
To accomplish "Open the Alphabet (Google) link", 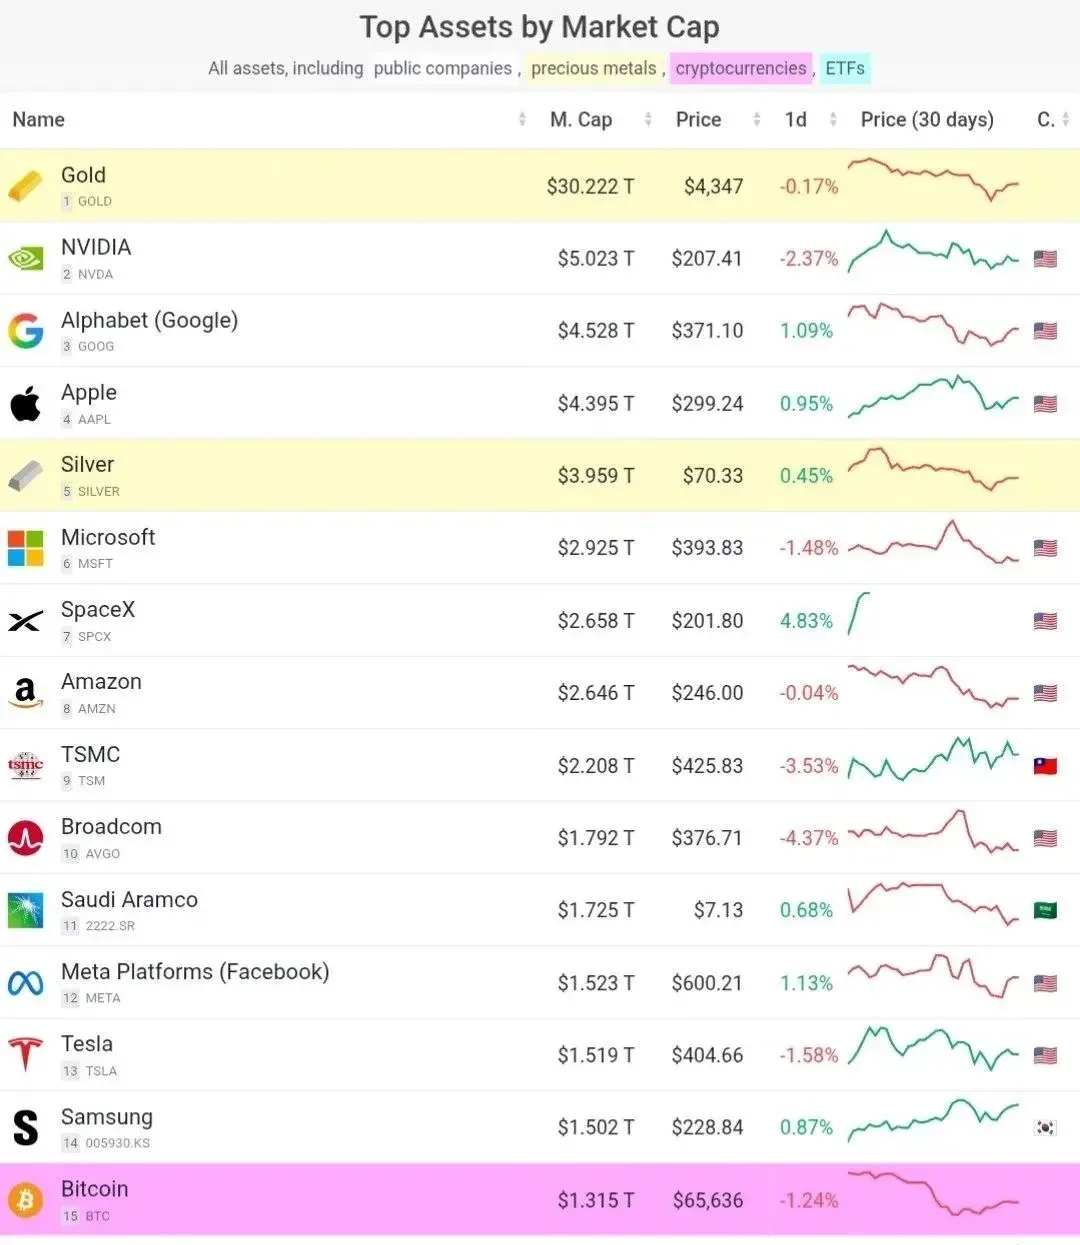I will tap(150, 320).
